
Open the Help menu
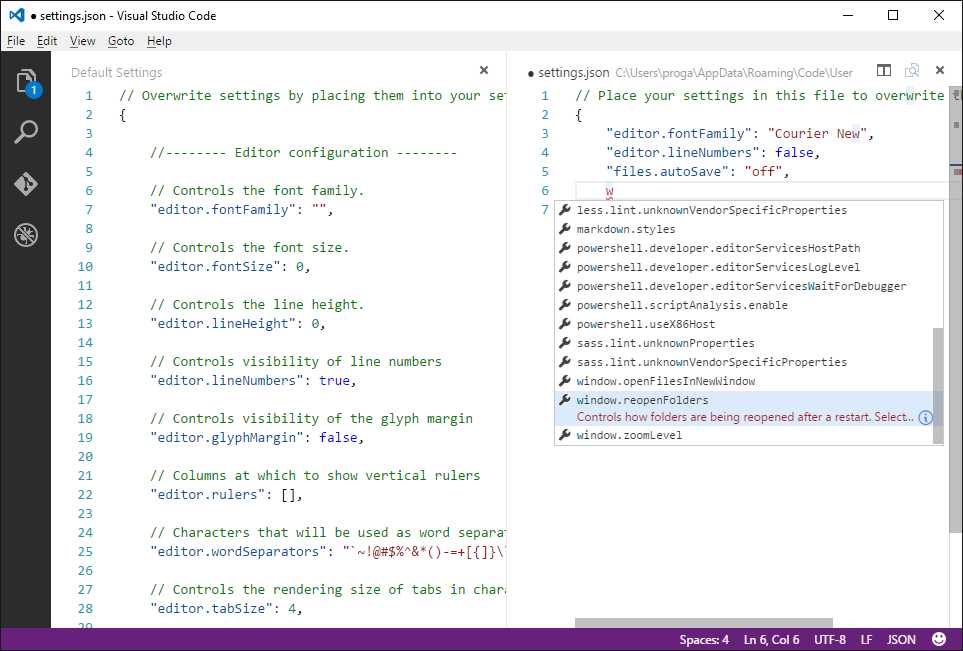[159, 41]
